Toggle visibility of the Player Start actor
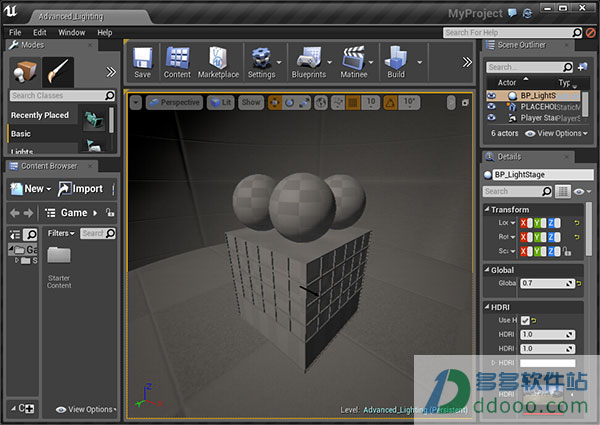This screenshot has width=600, height=425. (491, 117)
